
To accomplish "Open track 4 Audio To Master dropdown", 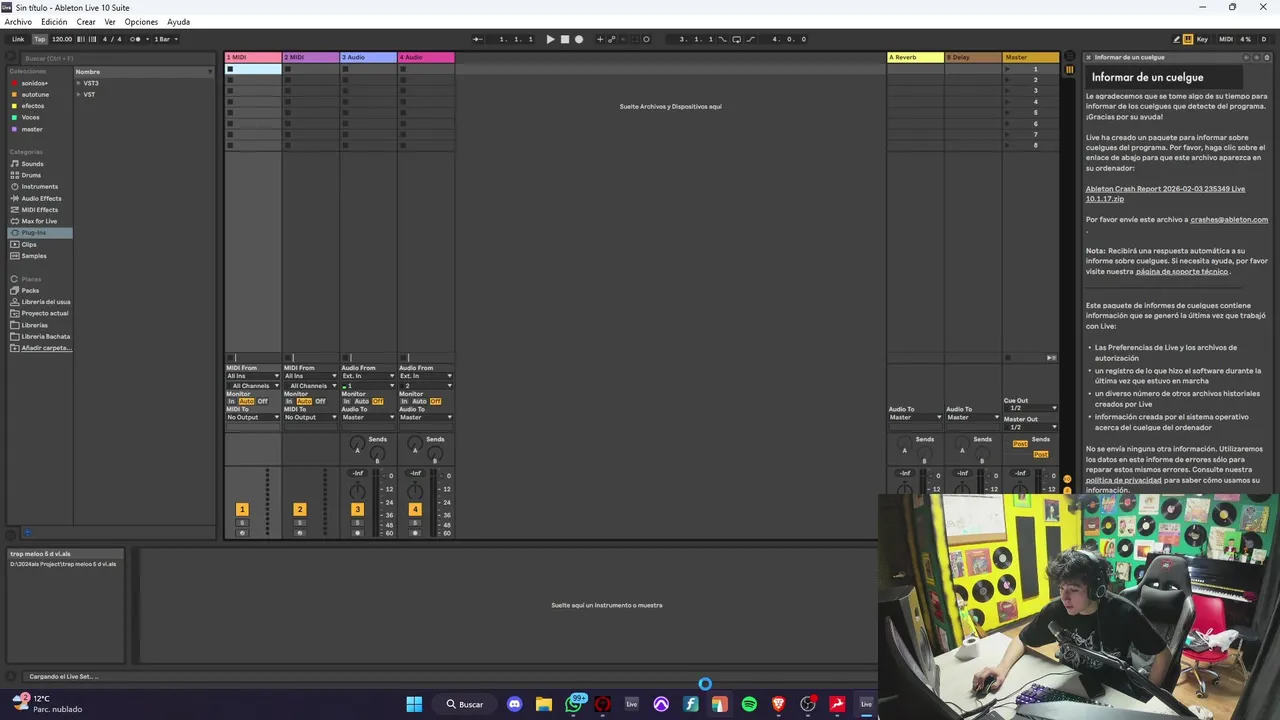I will coord(426,417).
